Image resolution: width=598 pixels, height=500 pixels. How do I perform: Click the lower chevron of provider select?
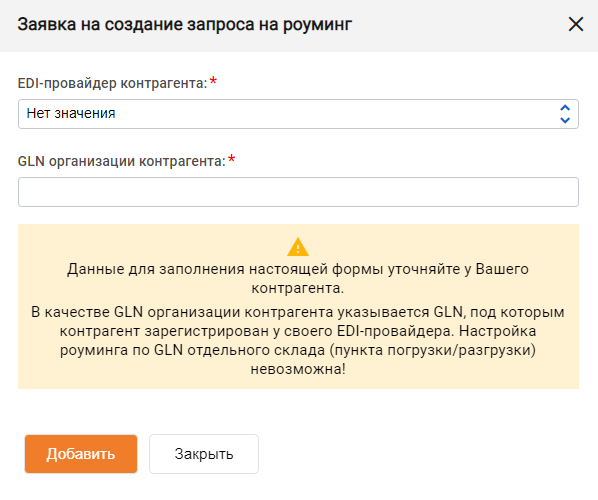coord(565,120)
